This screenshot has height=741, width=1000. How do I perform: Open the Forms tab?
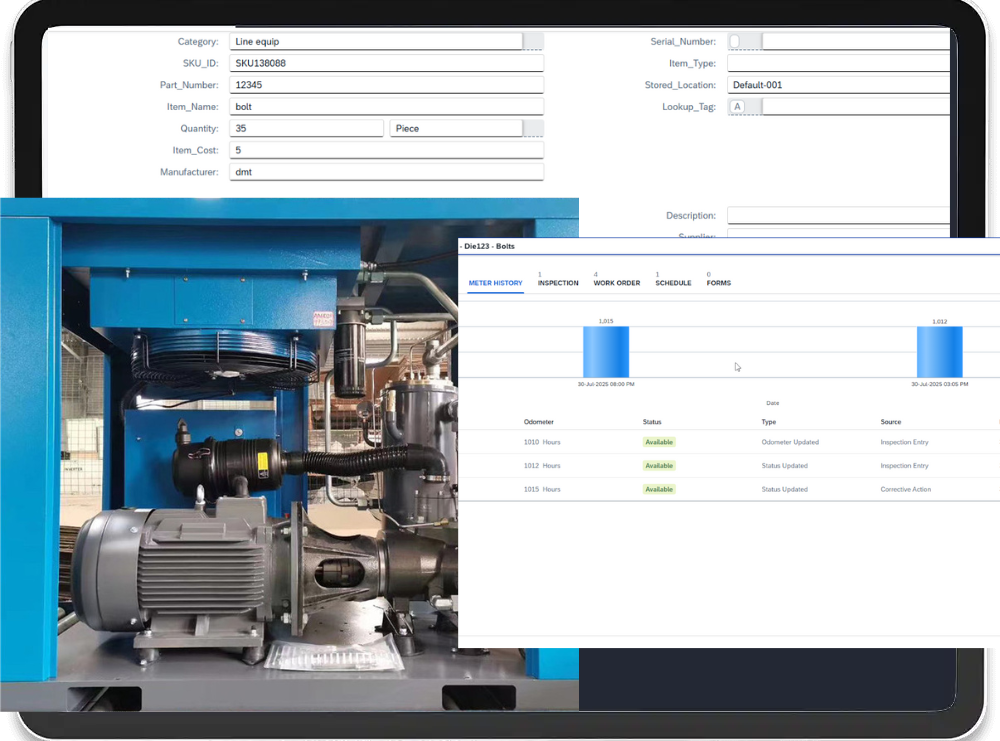[718, 283]
